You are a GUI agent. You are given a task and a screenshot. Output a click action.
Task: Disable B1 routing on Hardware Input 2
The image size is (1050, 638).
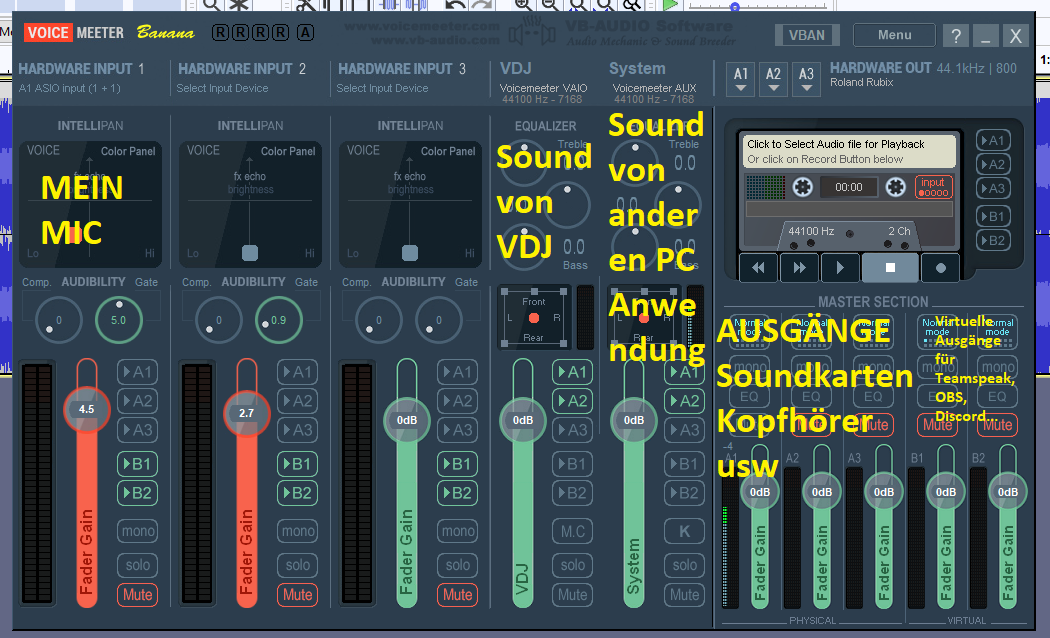297,464
